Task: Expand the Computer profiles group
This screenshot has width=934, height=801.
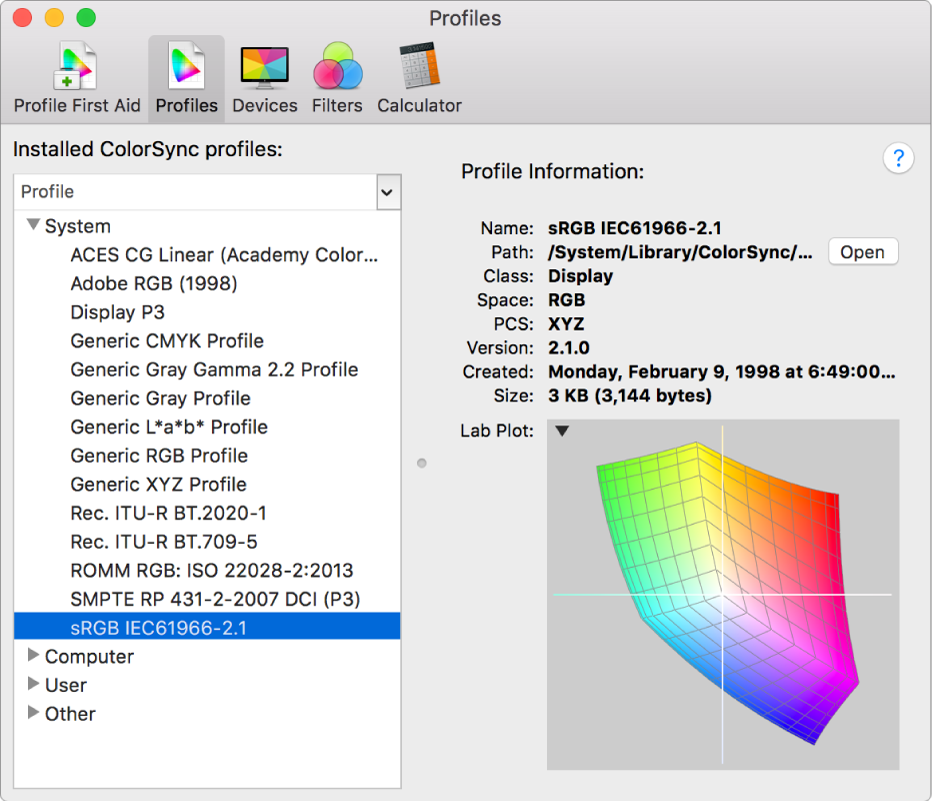Action: pyautogui.click(x=33, y=656)
